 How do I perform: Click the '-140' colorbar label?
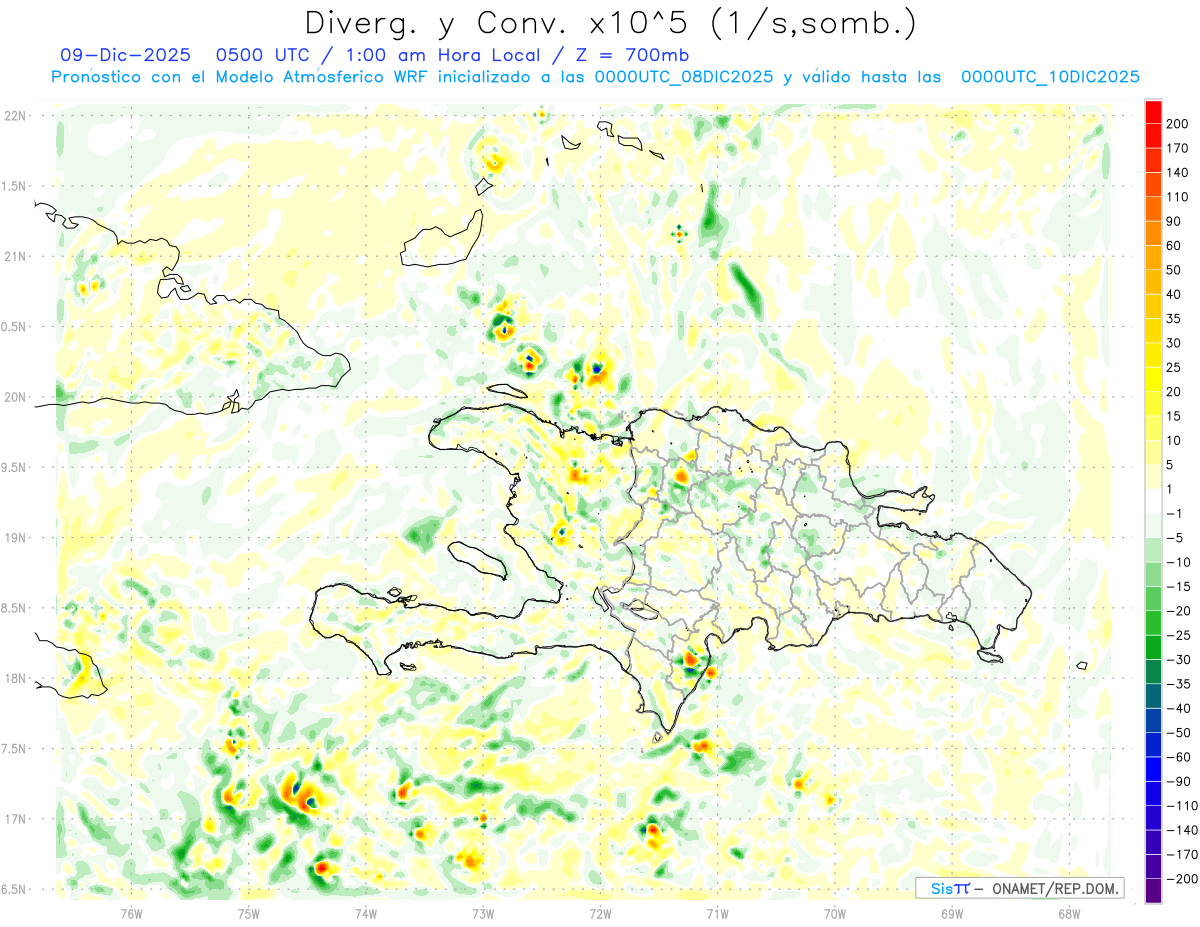coord(1180,830)
